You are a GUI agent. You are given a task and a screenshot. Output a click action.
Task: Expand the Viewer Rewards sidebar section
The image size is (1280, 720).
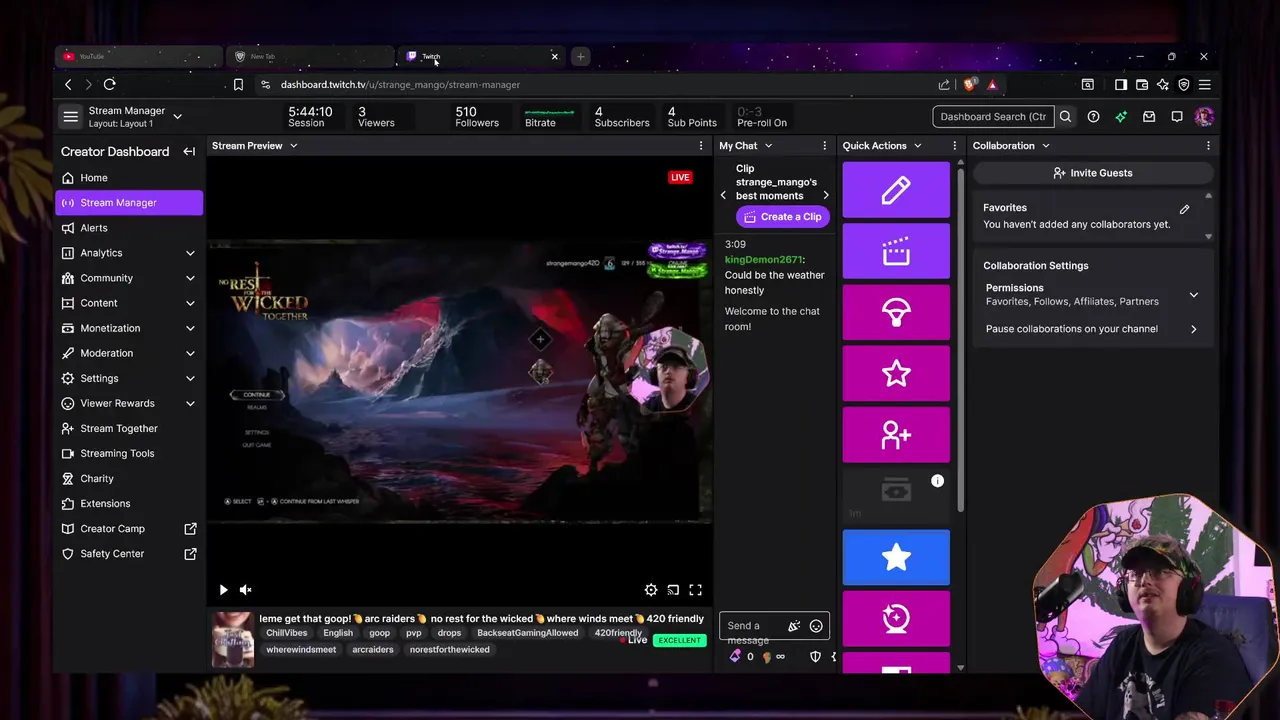tap(190, 403)
